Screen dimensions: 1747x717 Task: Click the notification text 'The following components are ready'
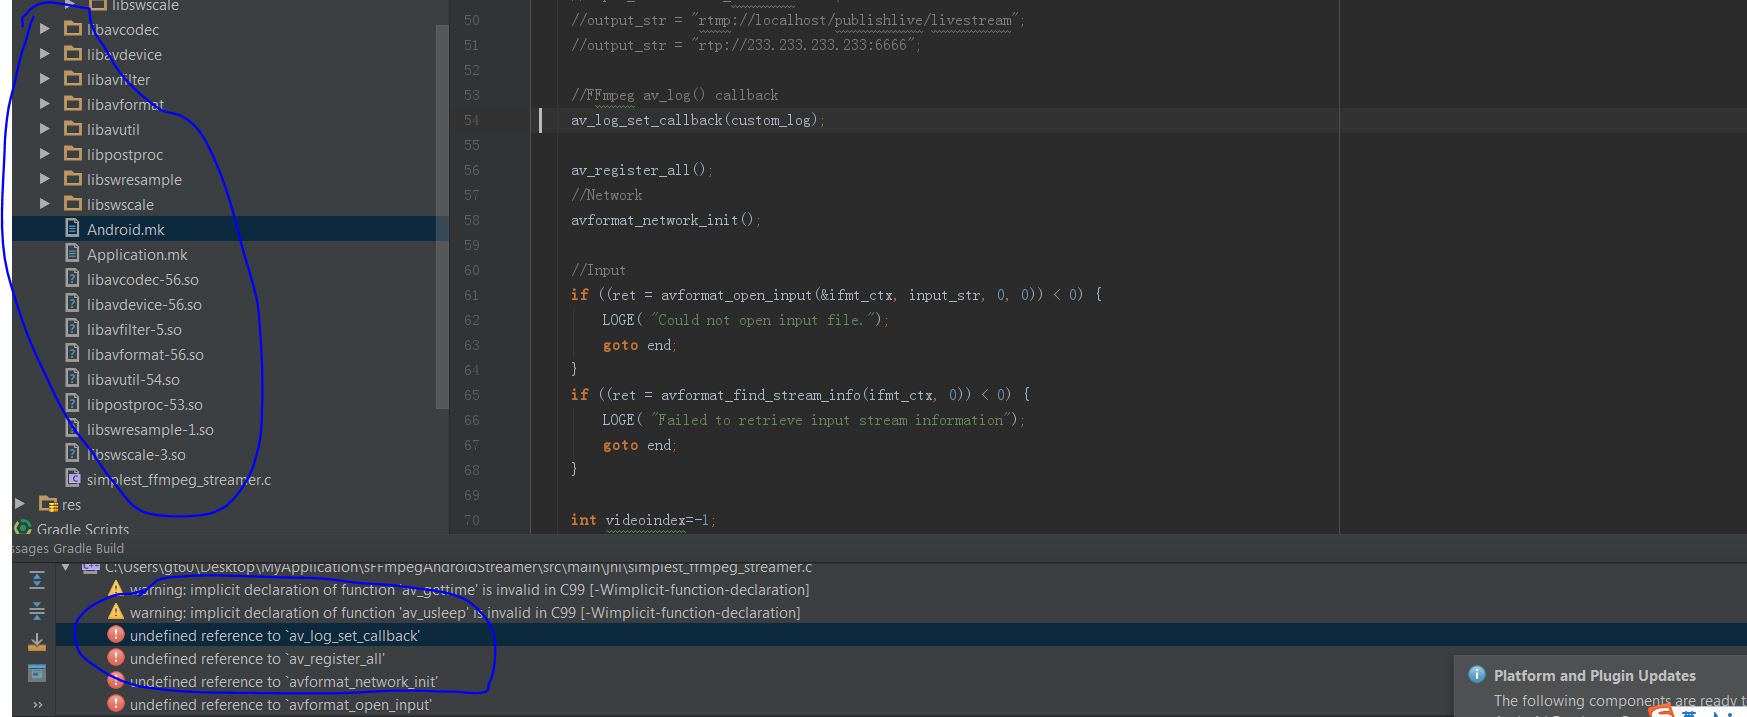pos(1620,700)
